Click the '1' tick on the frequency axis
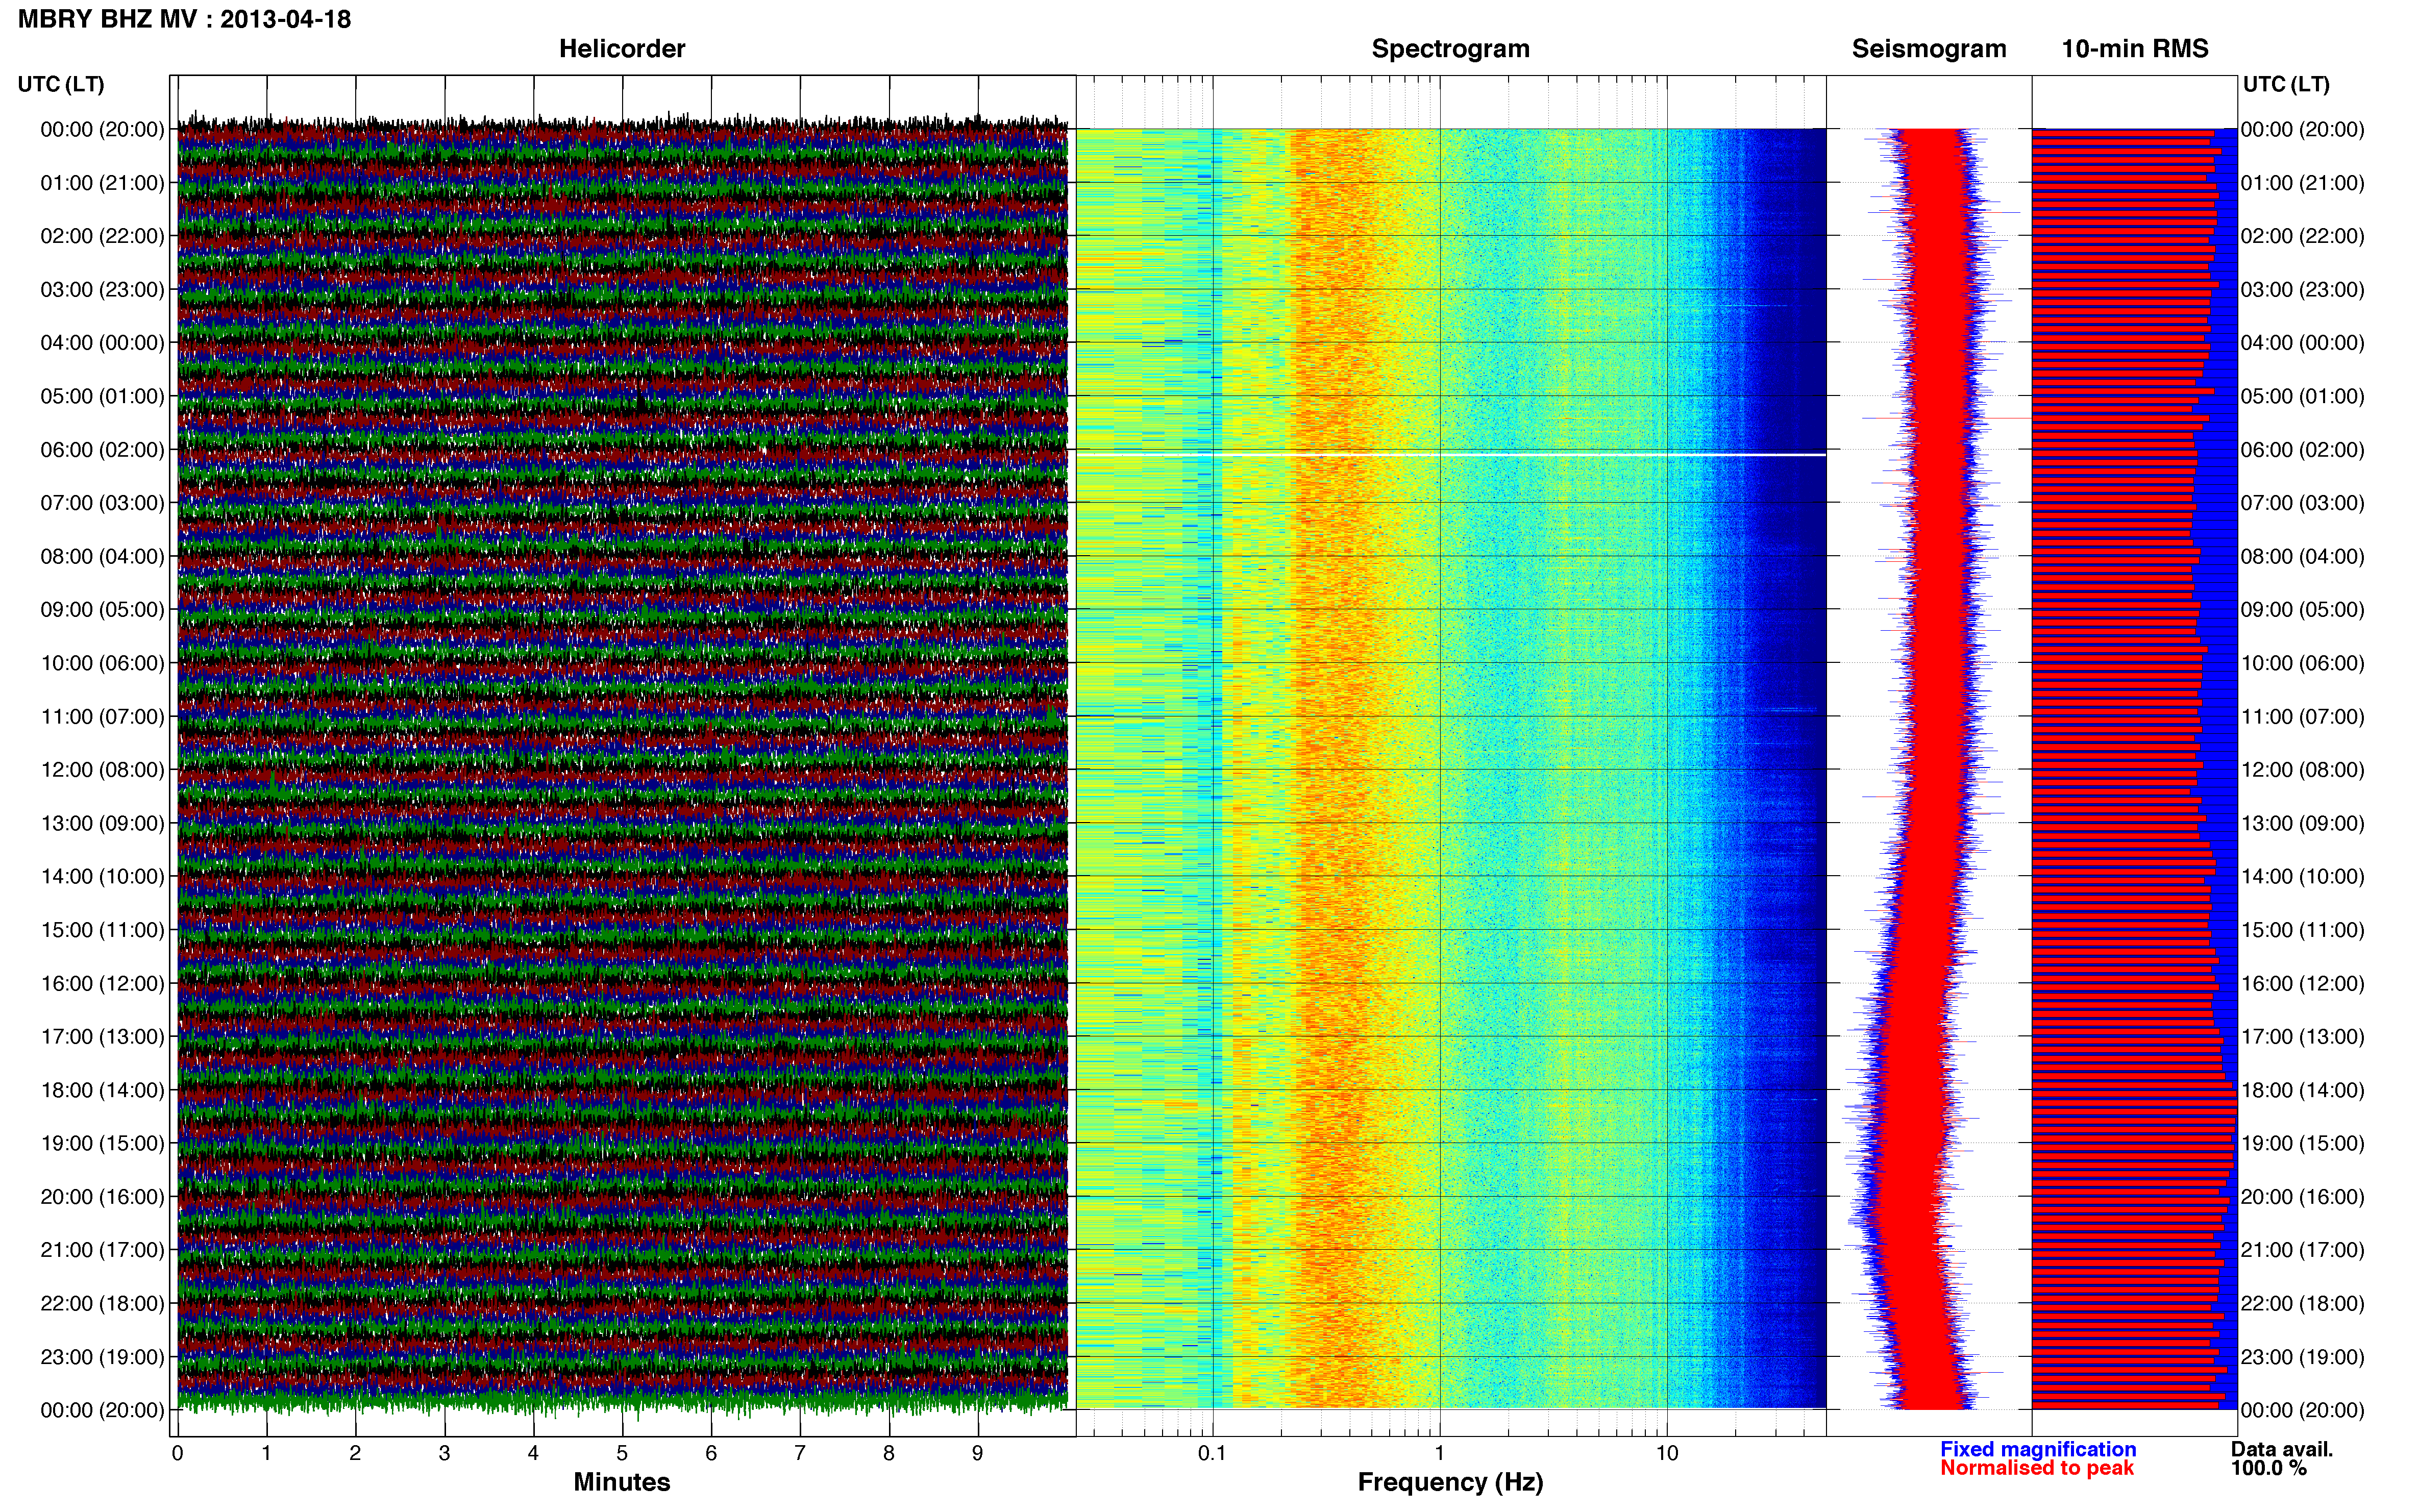The height and width of the screenshot is (1512, 2419). (x=1439, y=1454)
